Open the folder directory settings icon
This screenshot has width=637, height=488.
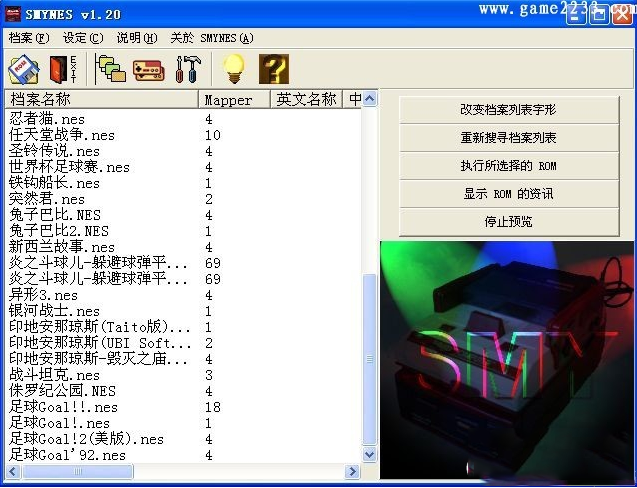[x=110, y=69]
